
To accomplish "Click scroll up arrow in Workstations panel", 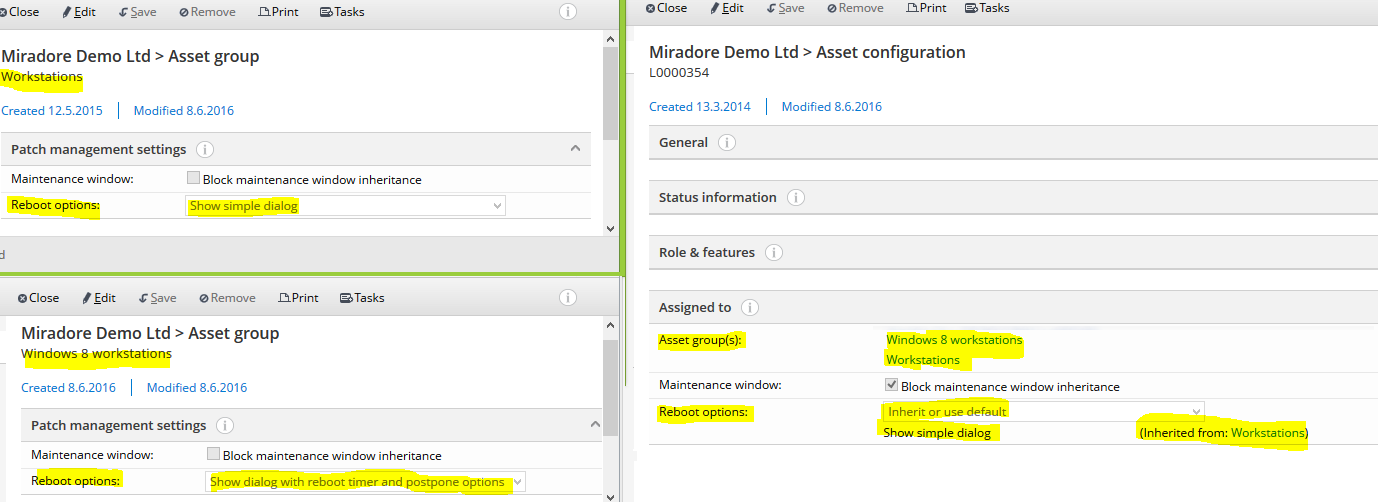I will point(611,39).
